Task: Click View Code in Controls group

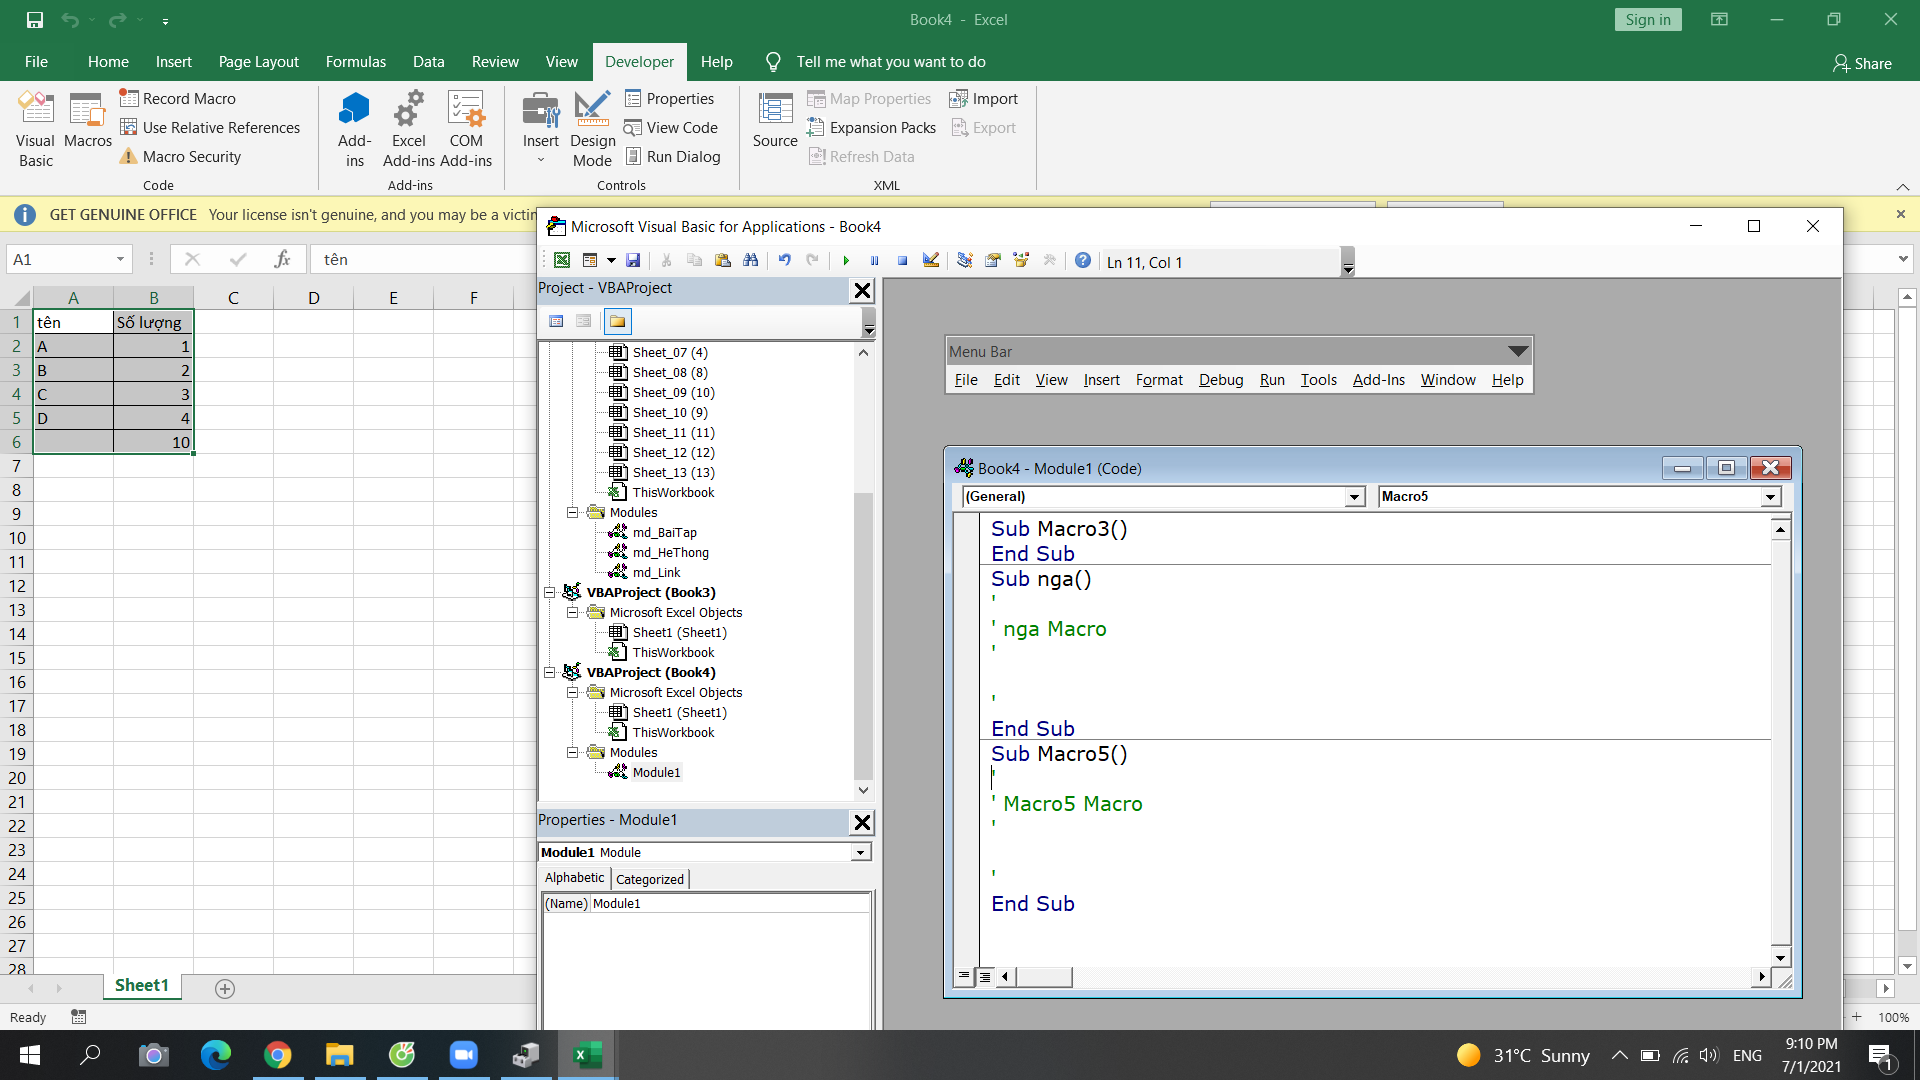Action: (x=671, y=127)
